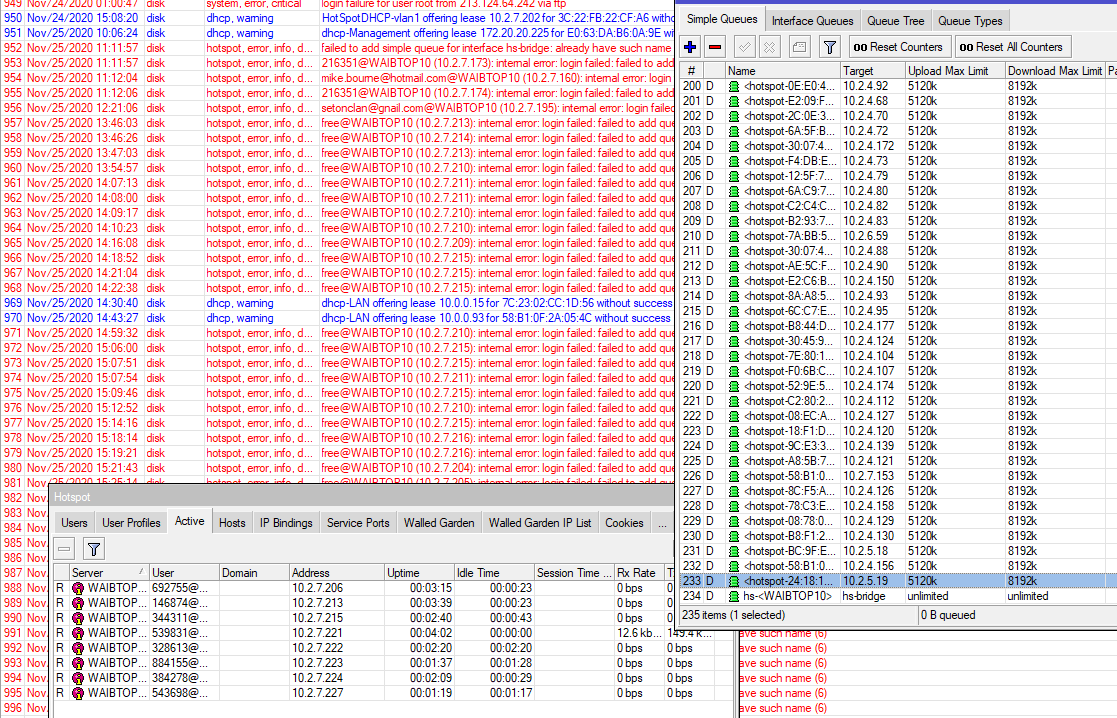Remove active hotspot user with minus icon
The image size is (1117, 718).
64,548
